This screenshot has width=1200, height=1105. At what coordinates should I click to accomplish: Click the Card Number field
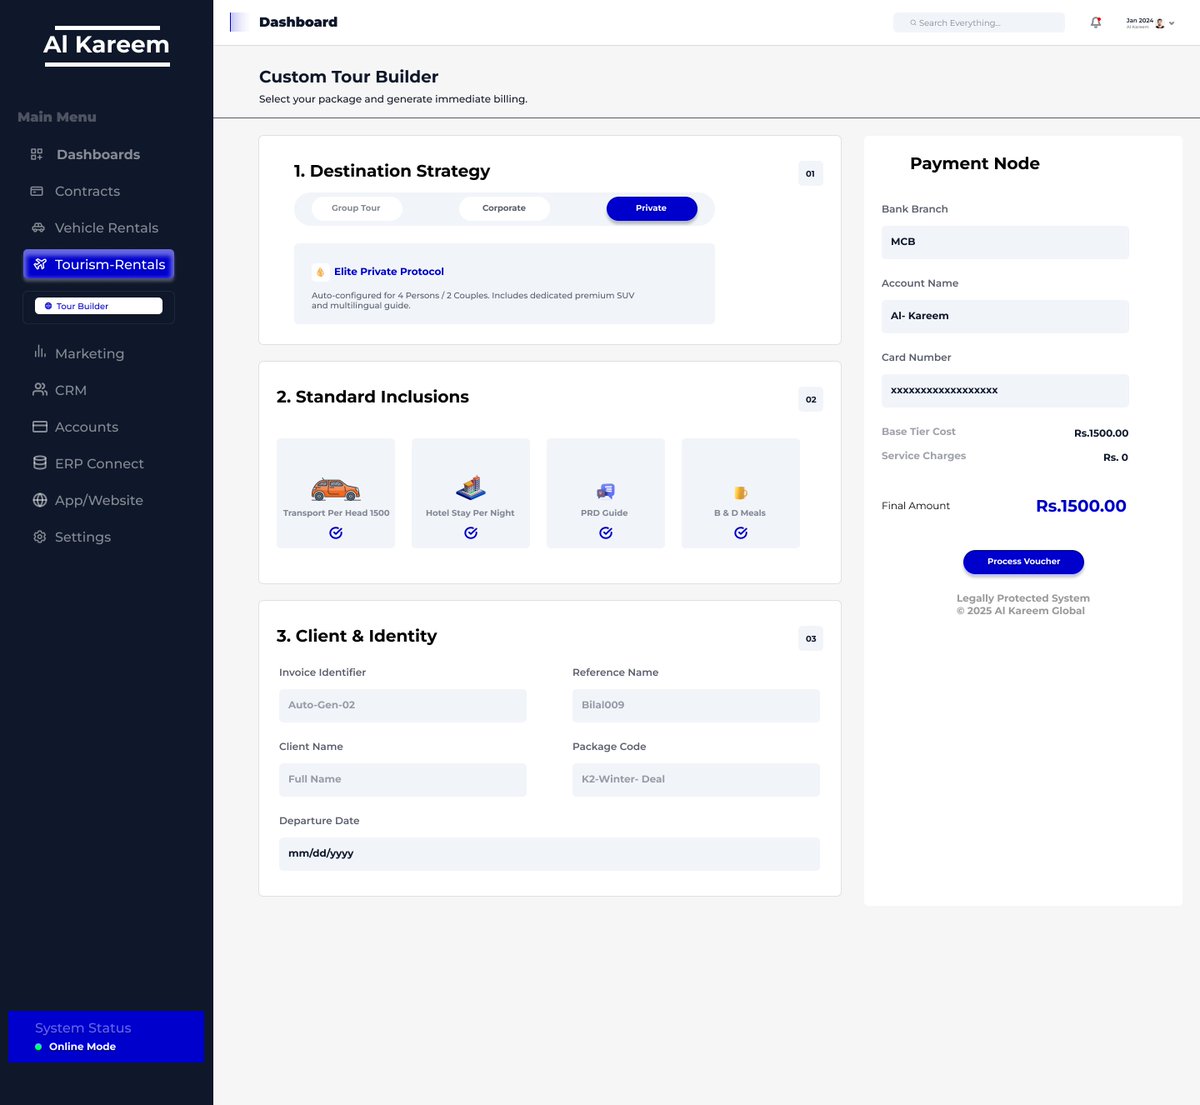(x=1005, y=390)
